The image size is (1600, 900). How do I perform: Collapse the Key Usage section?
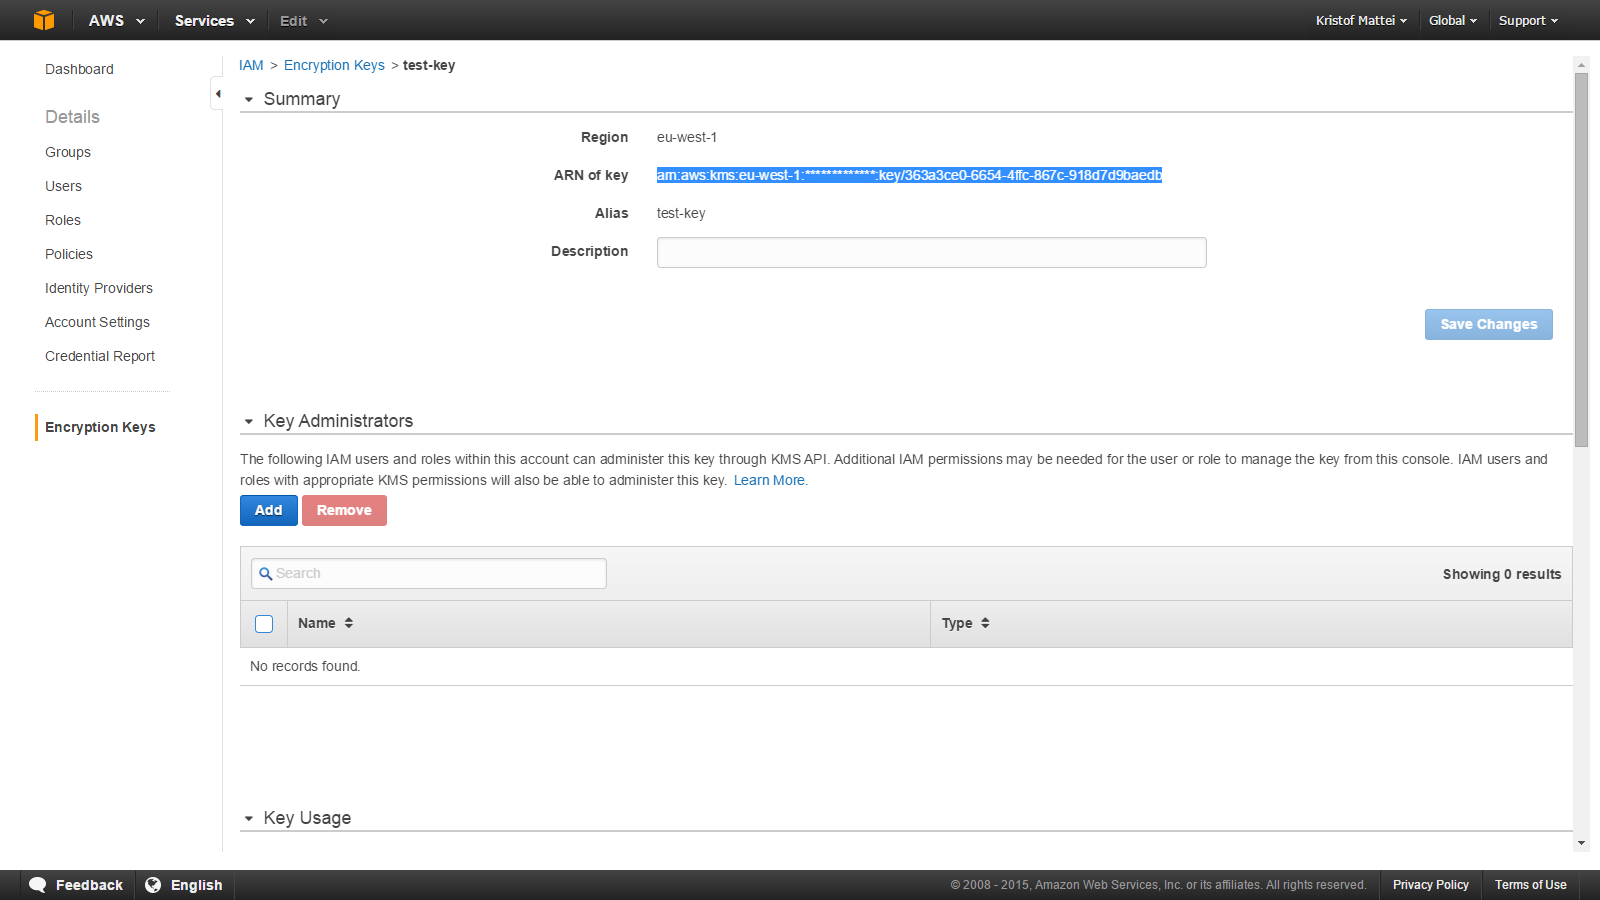click(x=249, y=819)
